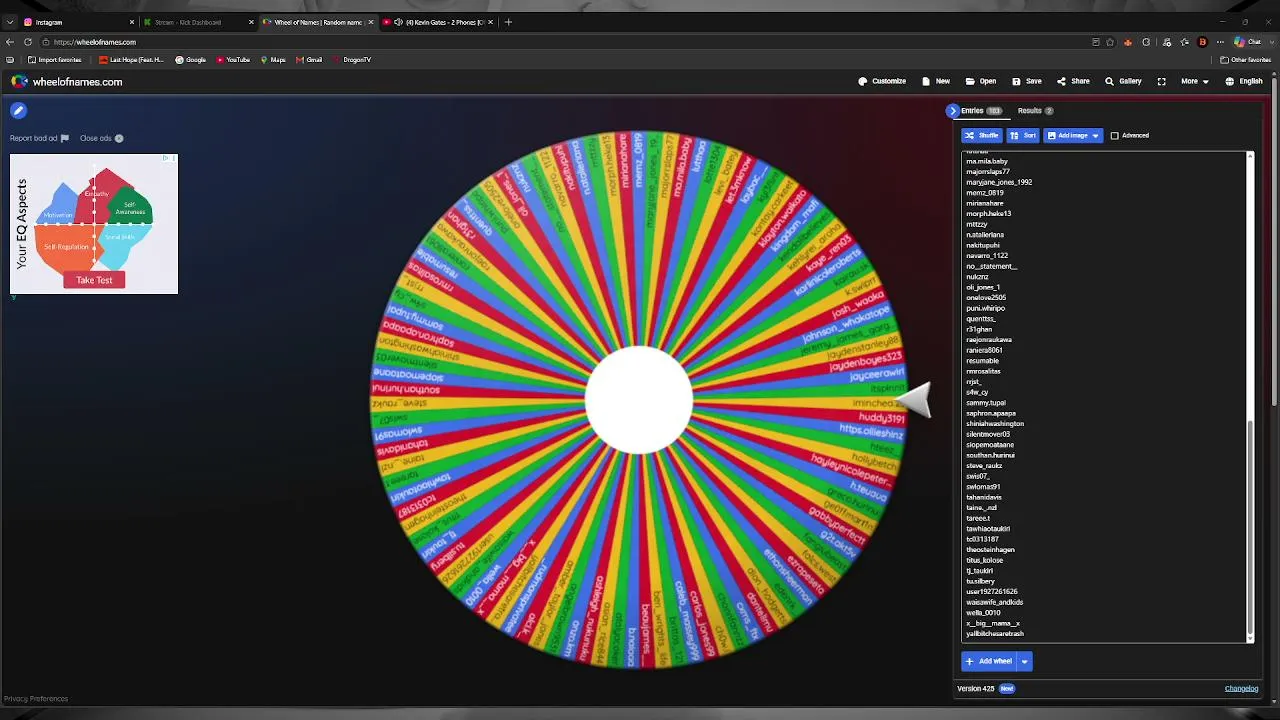Select entry oli_jones_1
Image resolution: width=1280 pixels, height=720 pixels.
983,287
